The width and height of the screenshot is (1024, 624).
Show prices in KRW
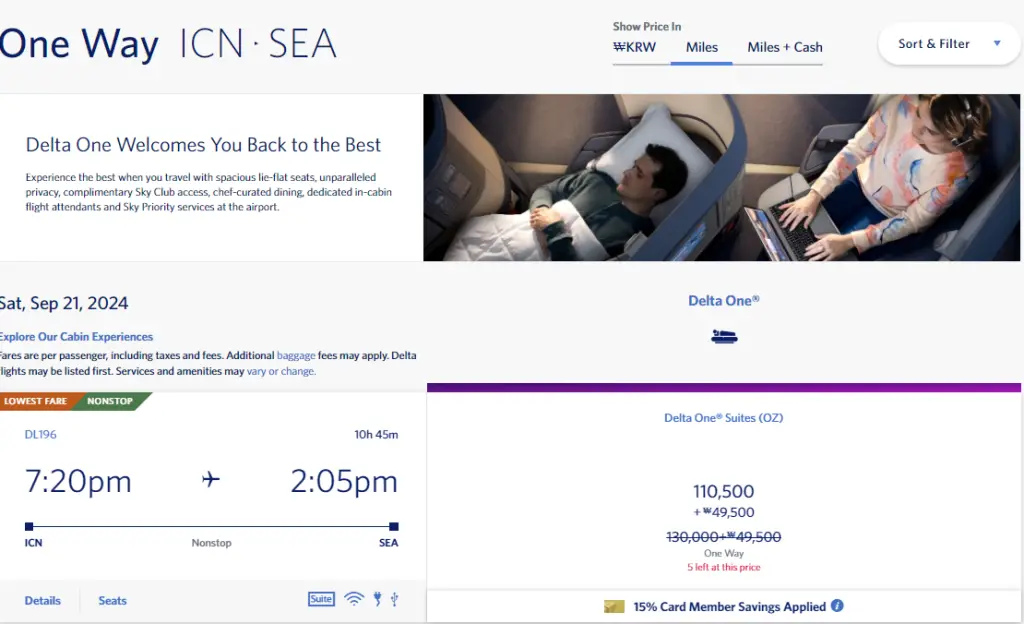633,46
